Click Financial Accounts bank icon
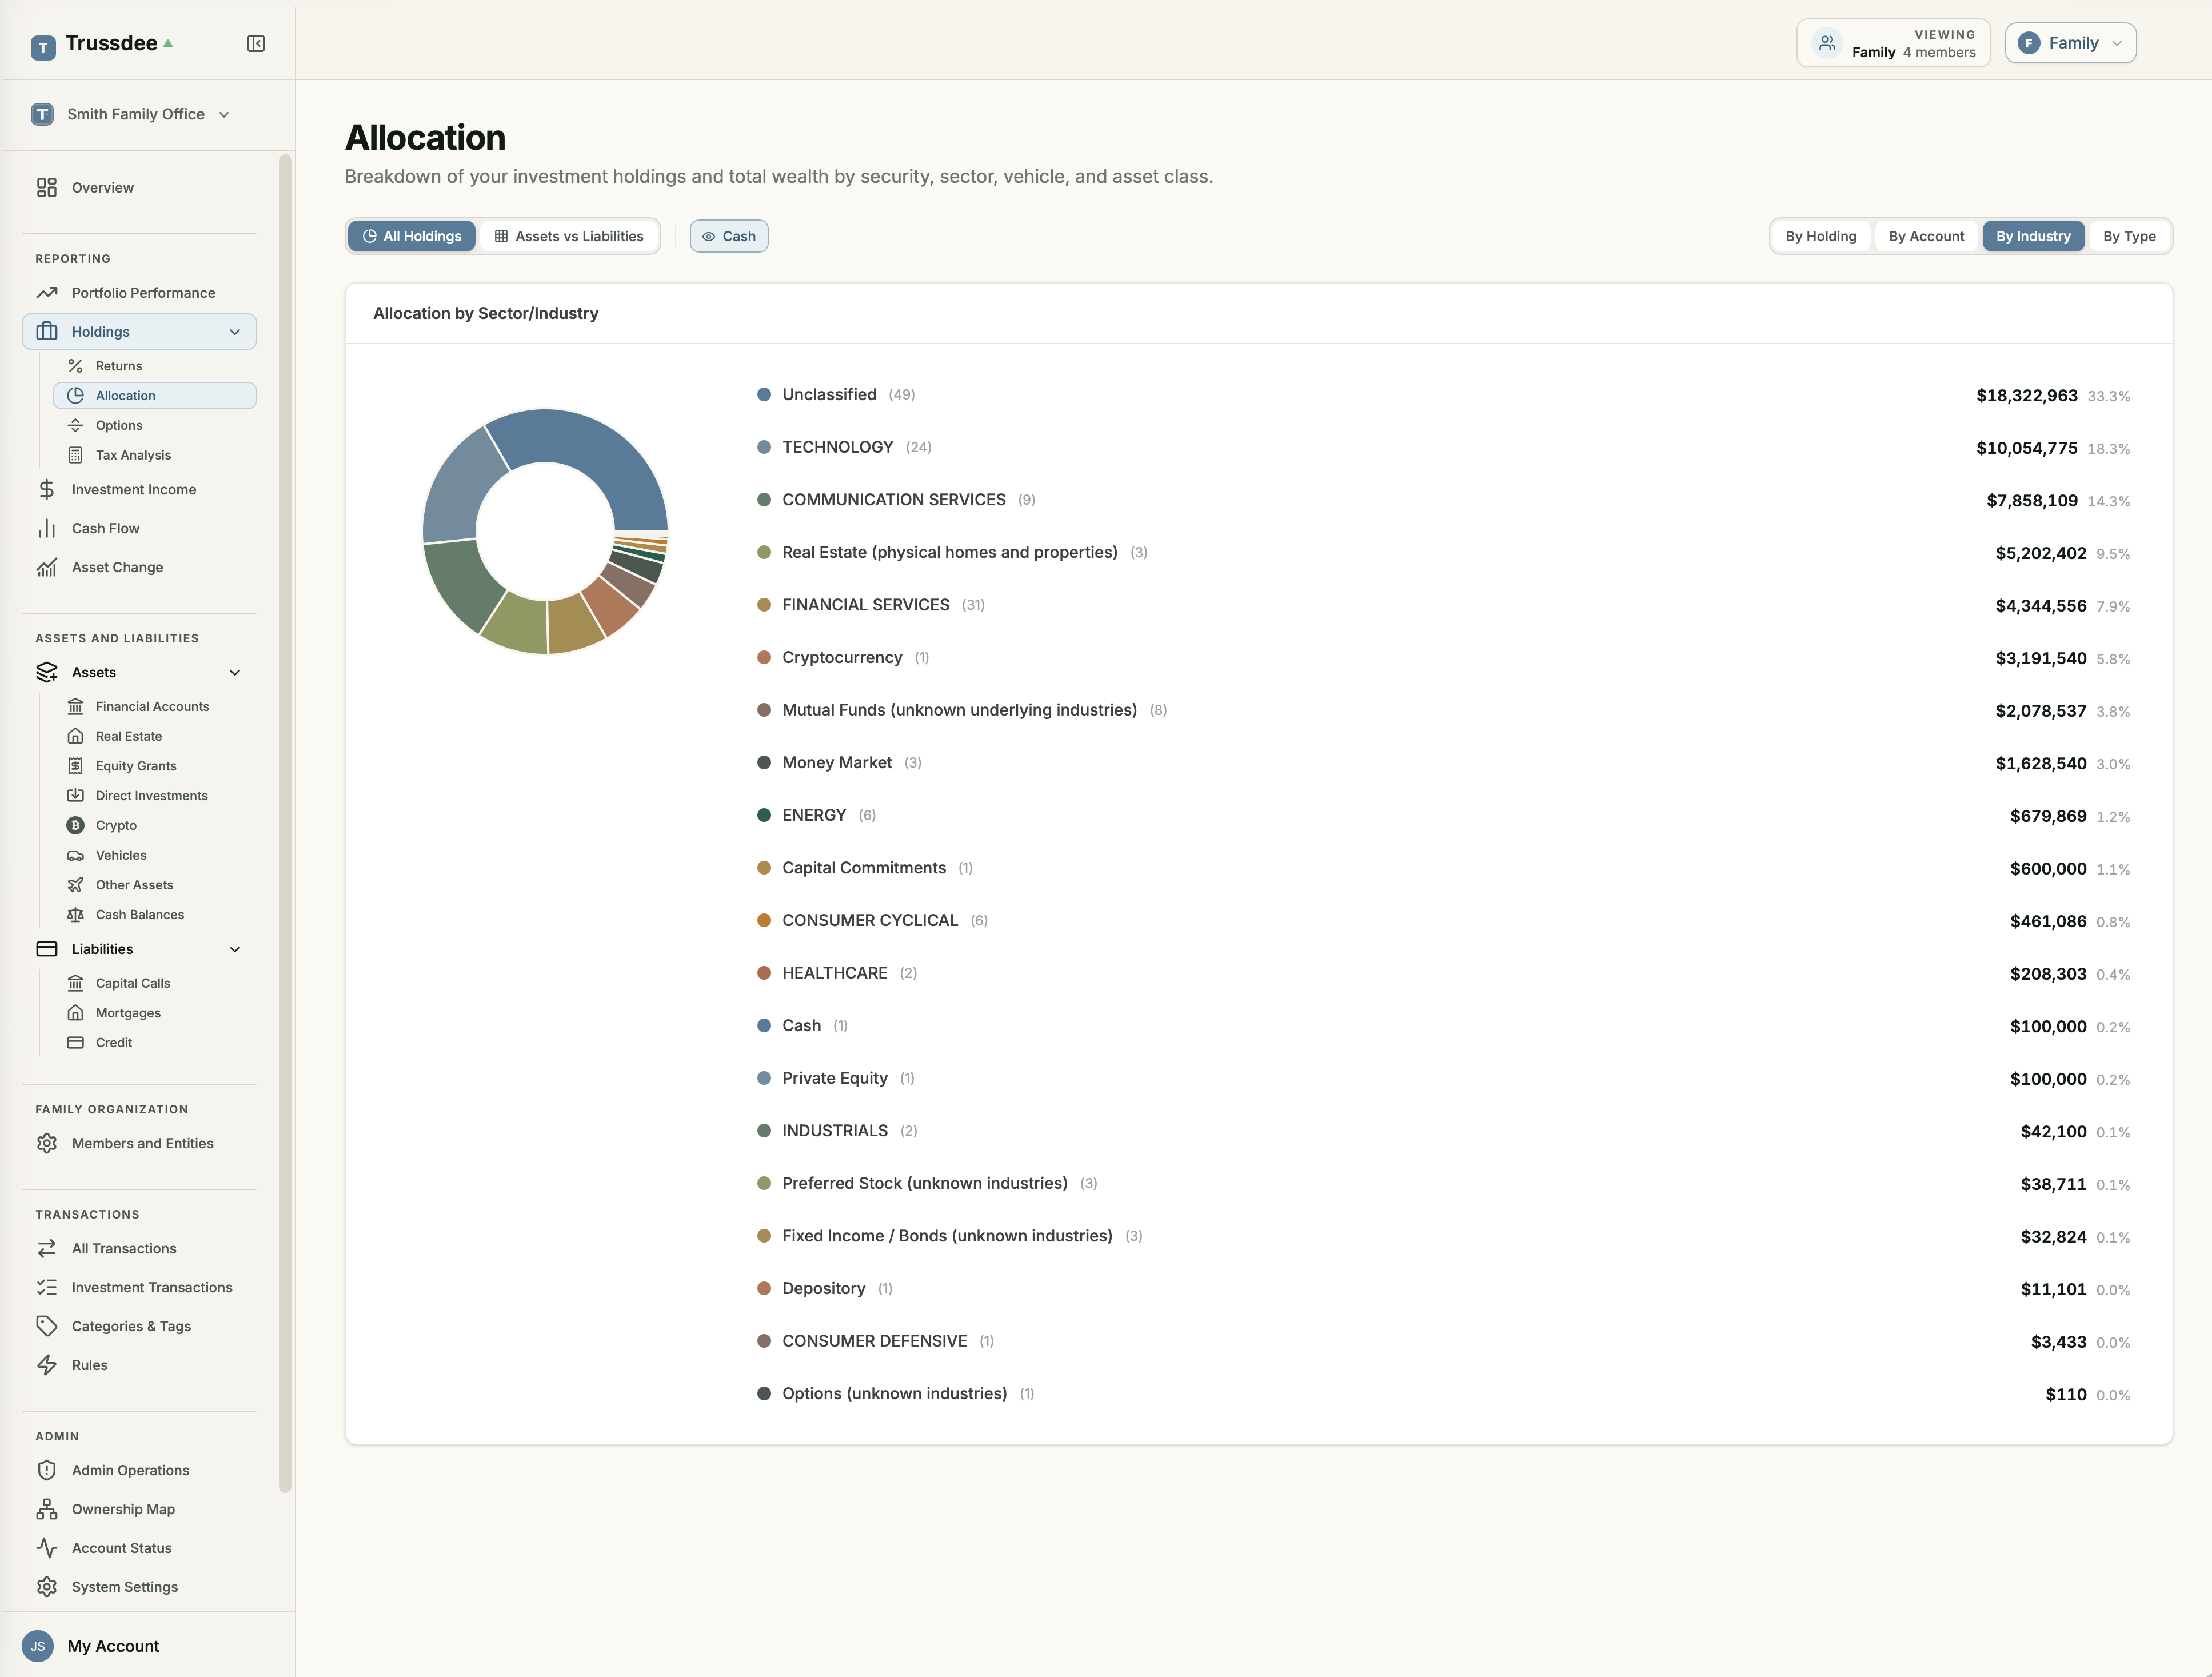This screenshot has height=1677, width=2212. (75, 707)
